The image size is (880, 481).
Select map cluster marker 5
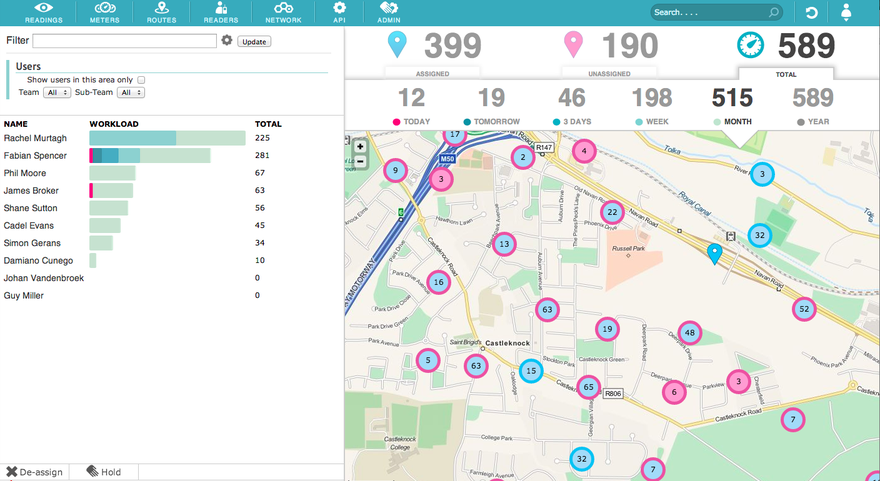point(428,360)
